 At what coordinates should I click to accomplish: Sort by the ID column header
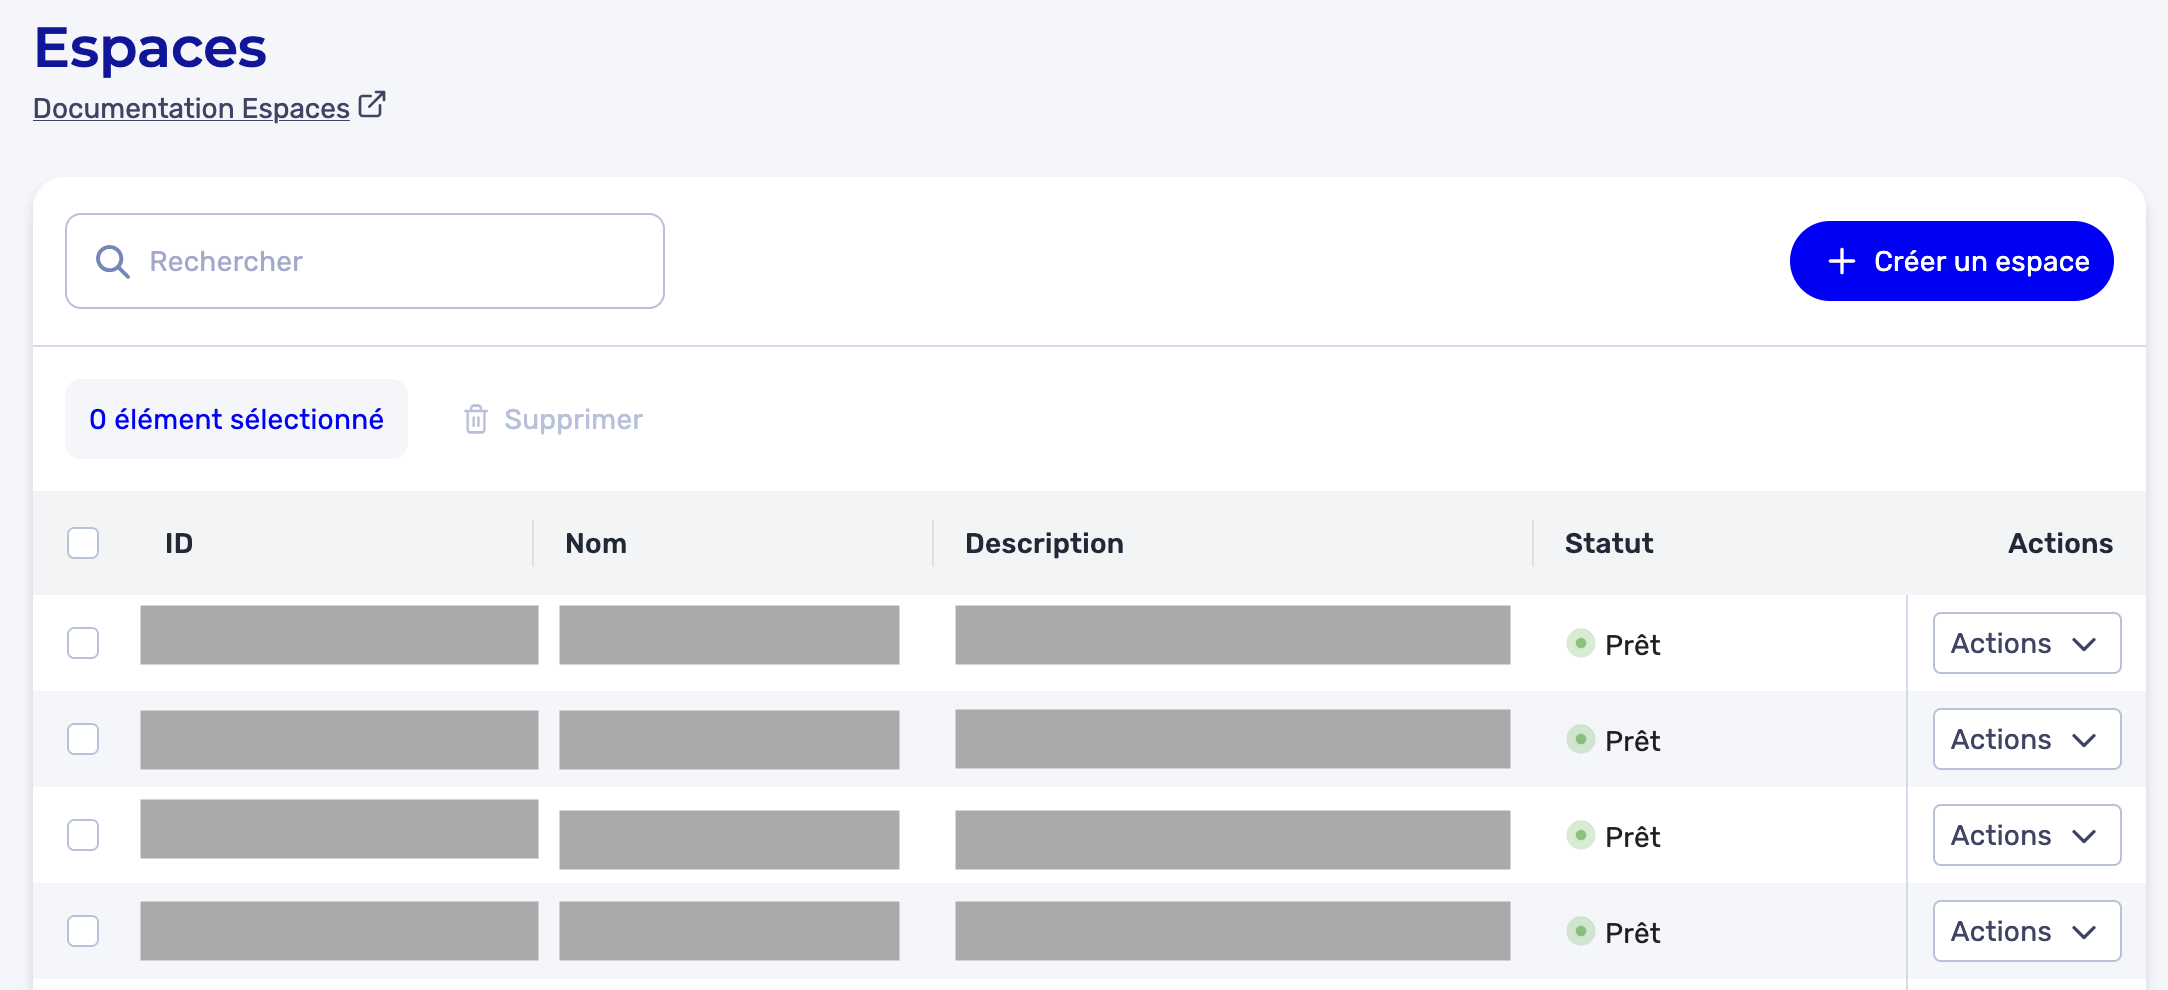coord(179,543)
